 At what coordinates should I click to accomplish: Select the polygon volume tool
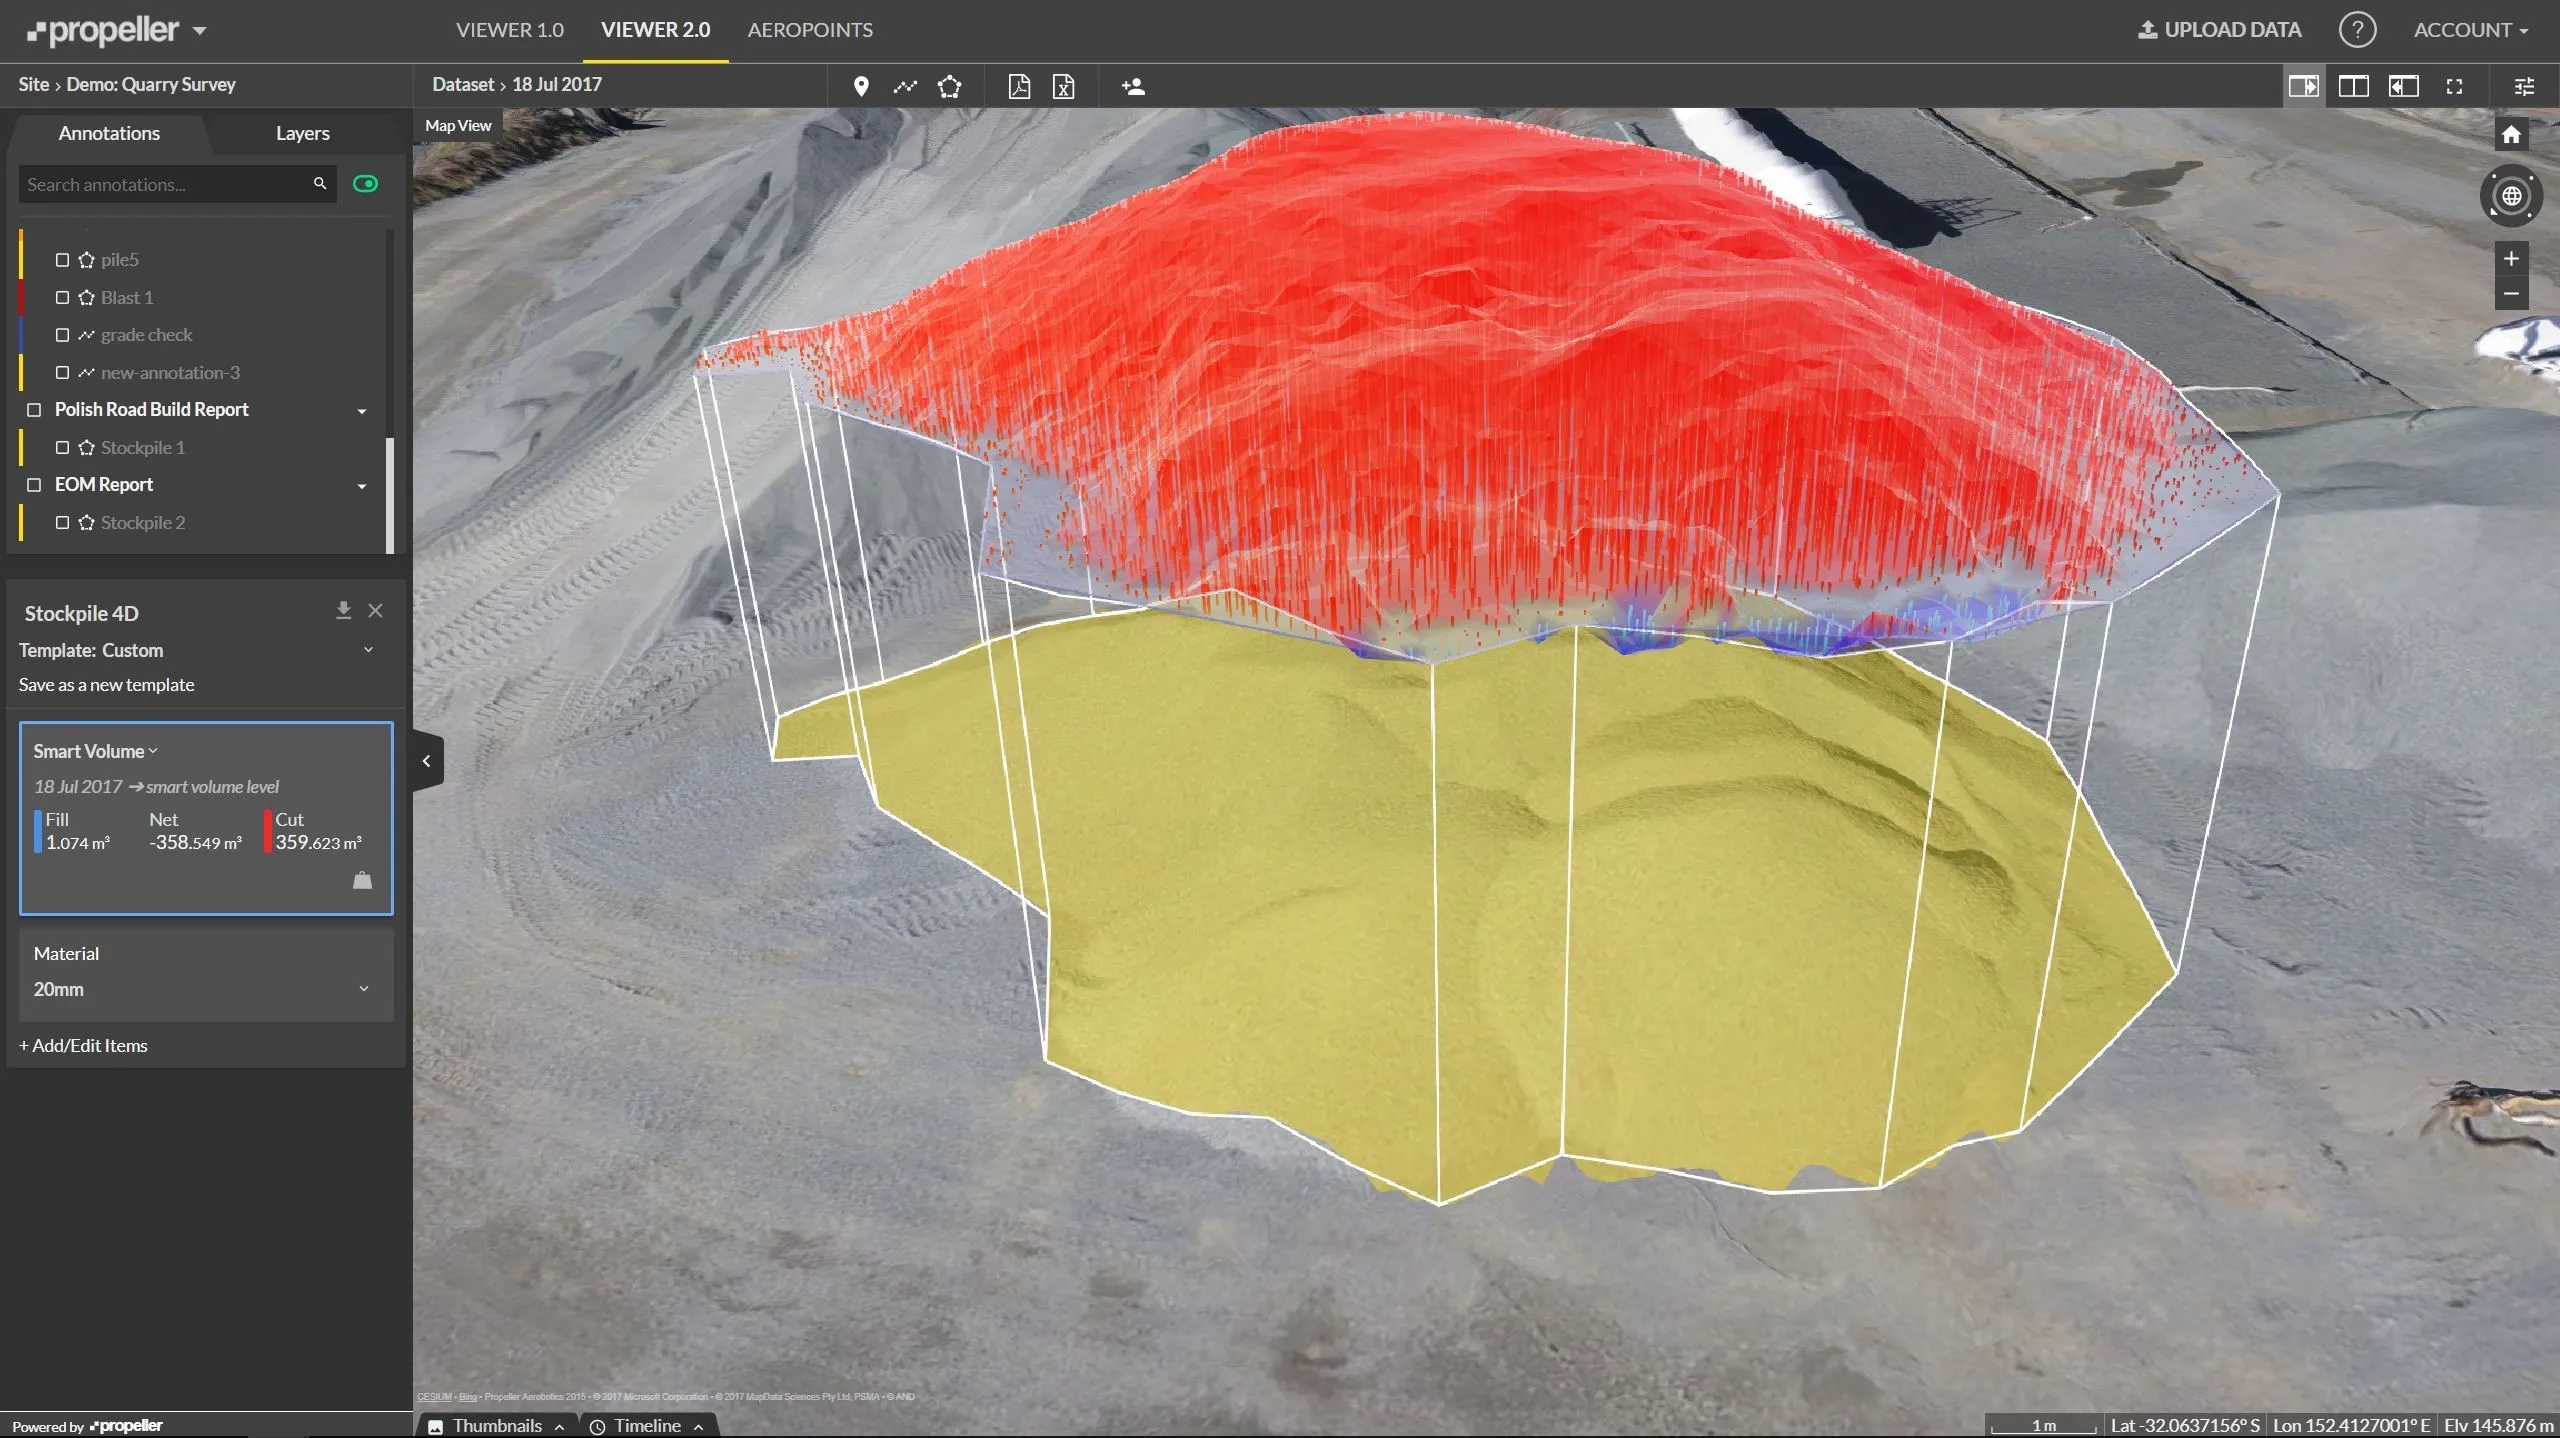949,86
